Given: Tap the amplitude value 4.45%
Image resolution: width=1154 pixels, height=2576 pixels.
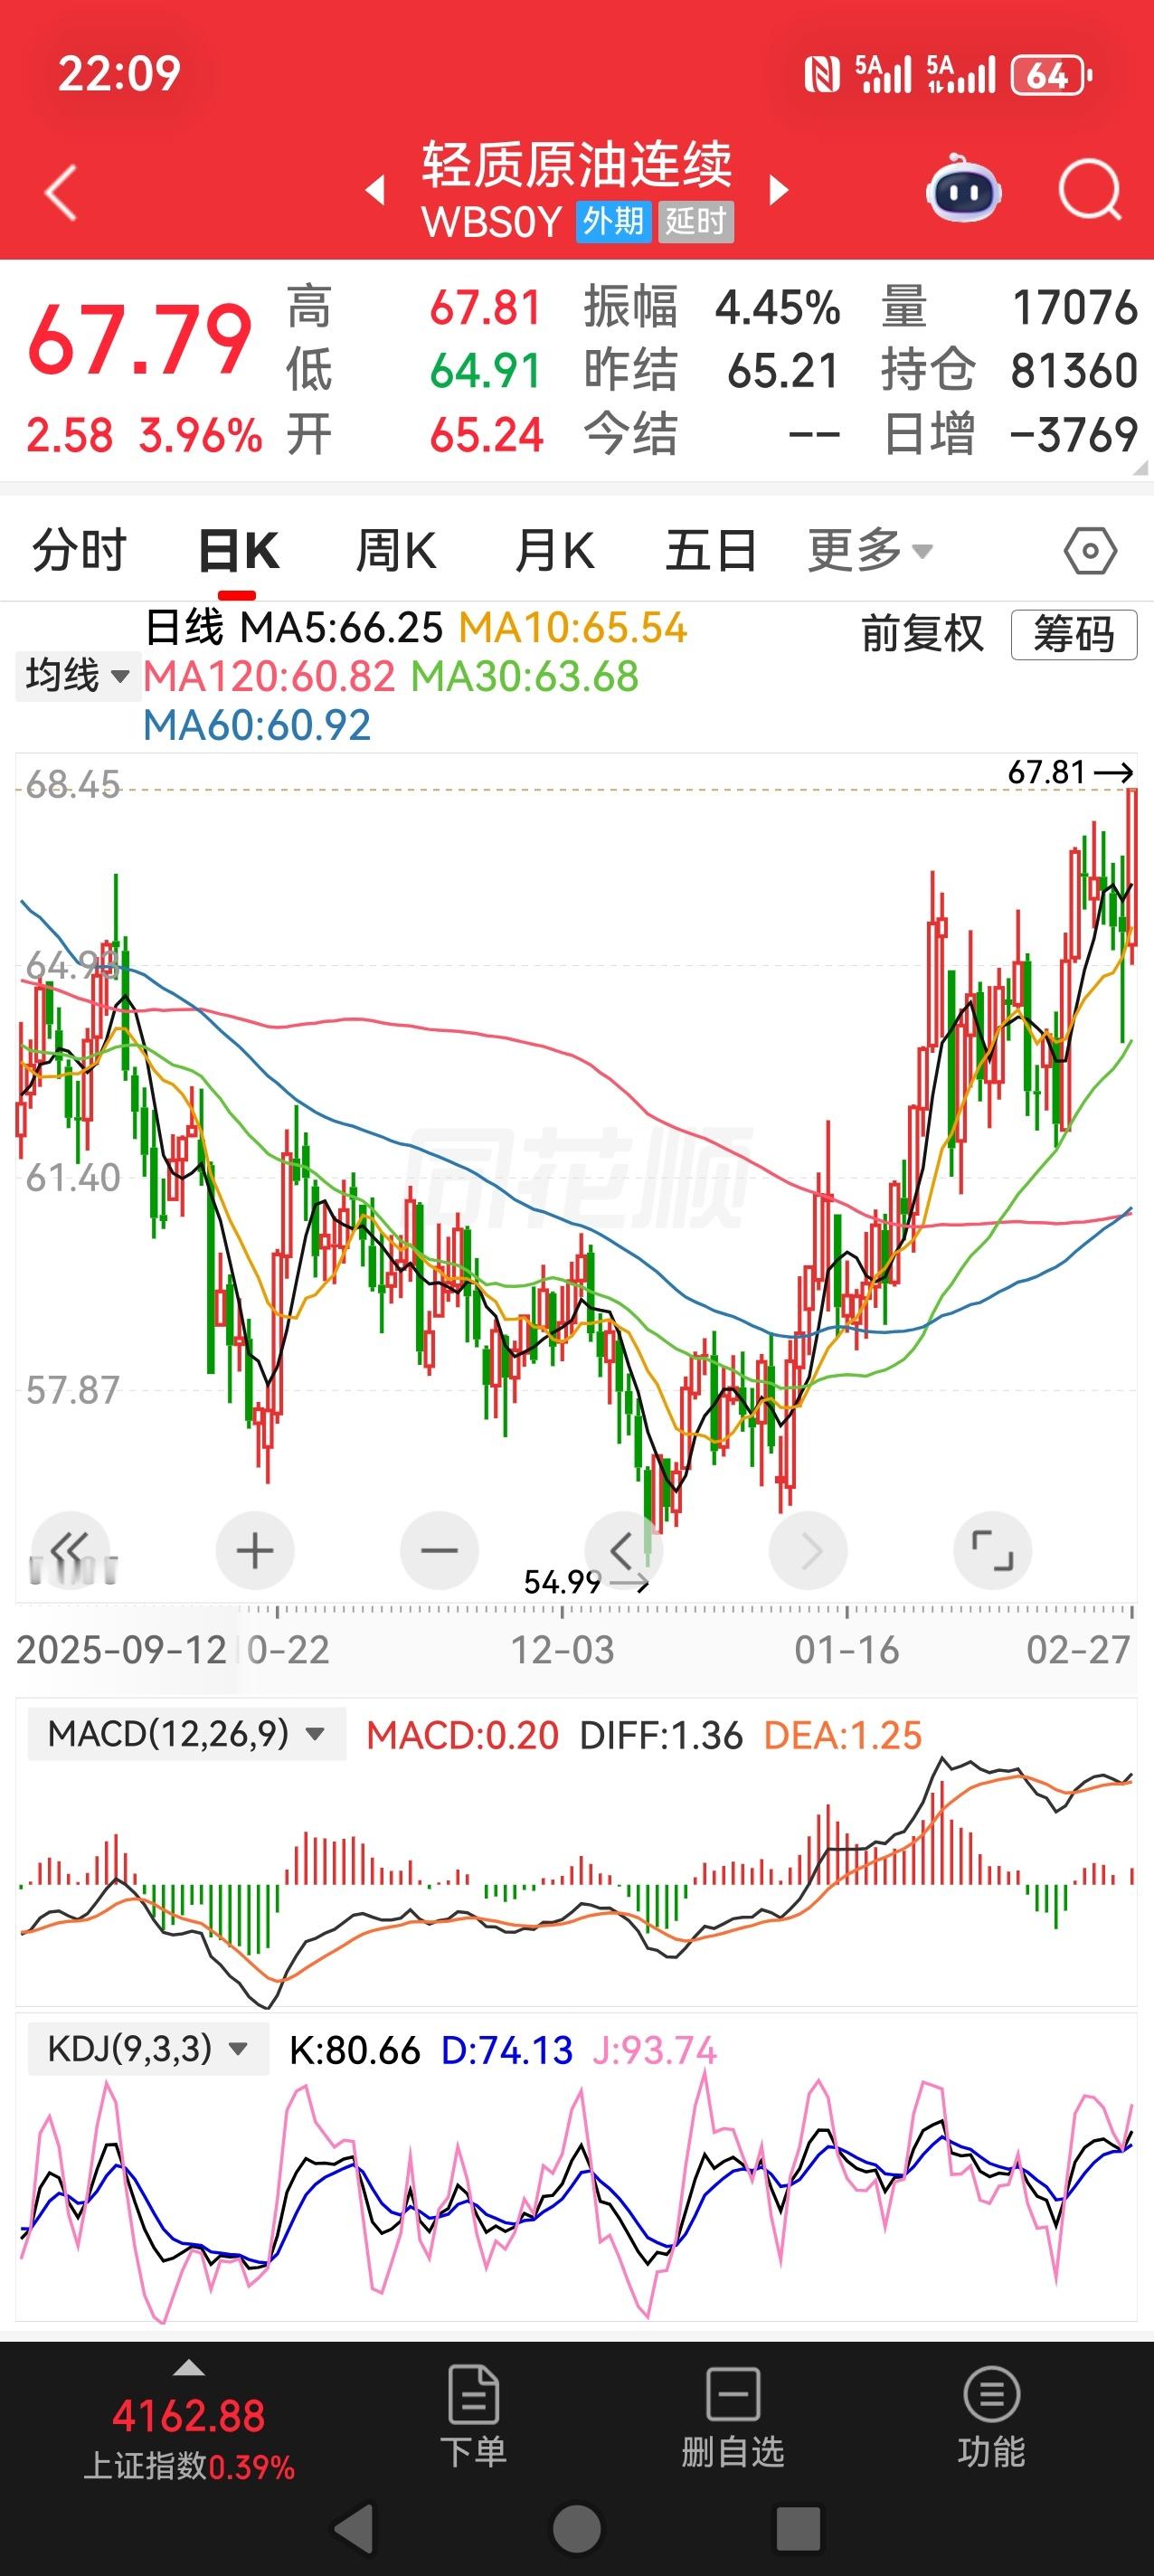Looking at the screenshot, I should tap(777, 308).
